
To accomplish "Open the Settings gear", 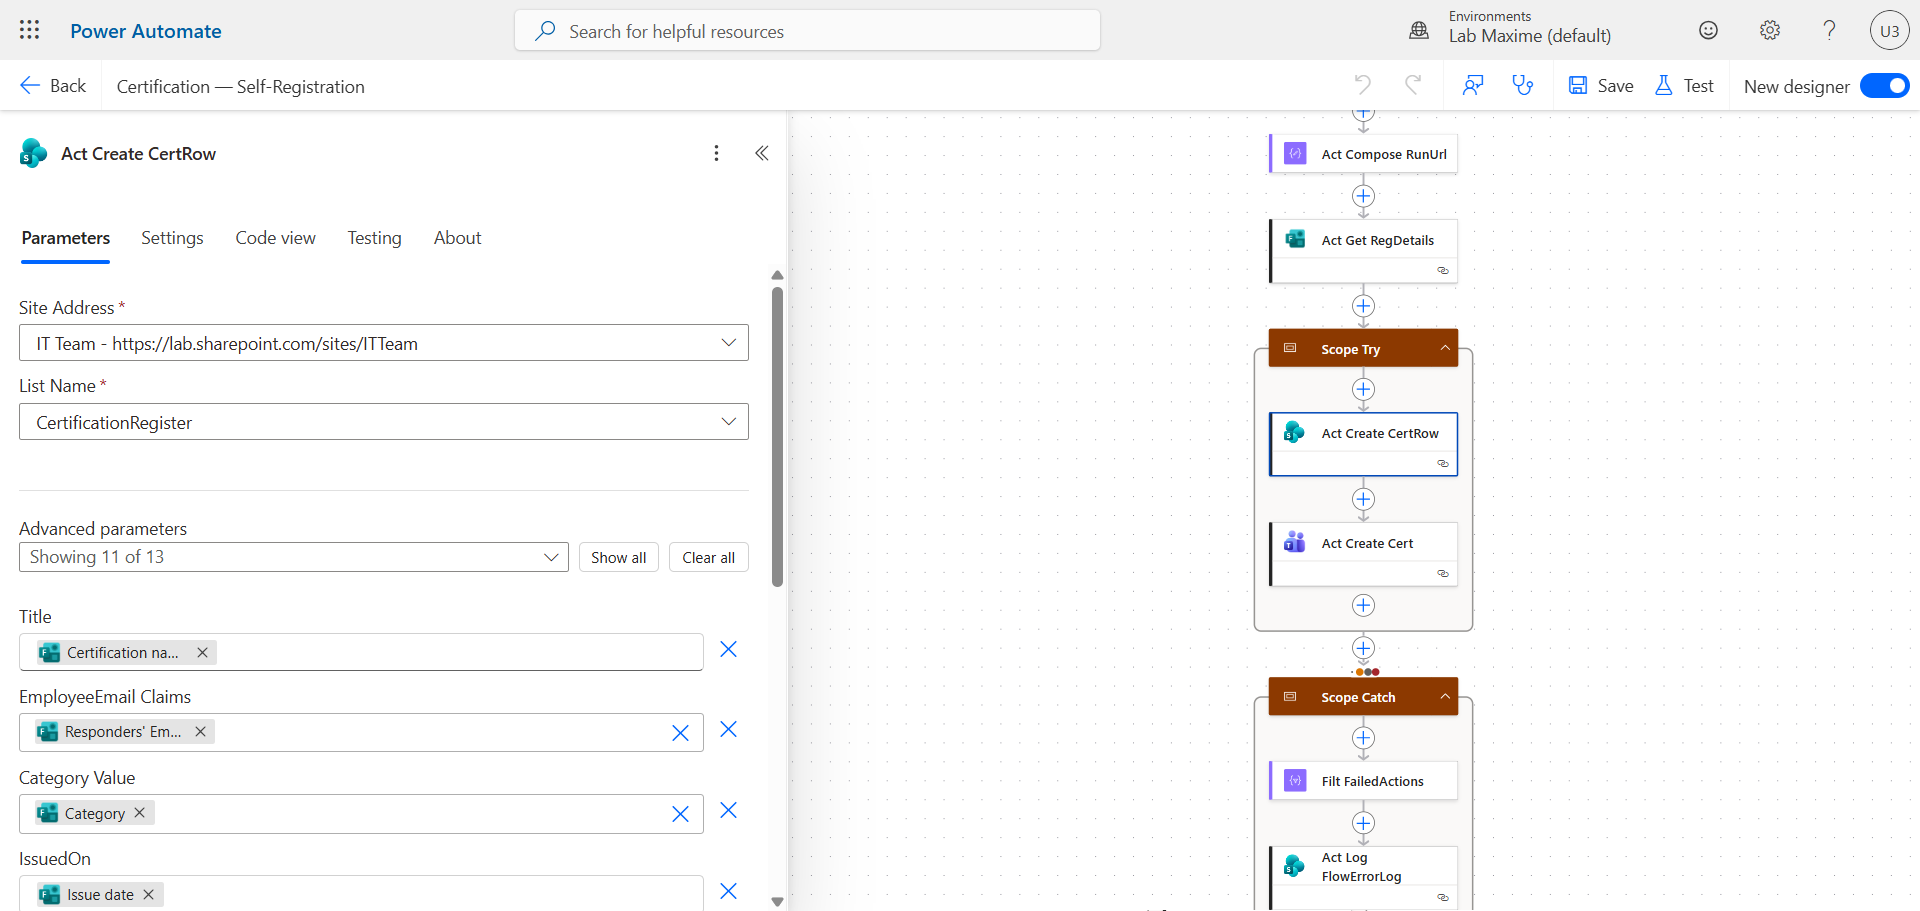I will click(1770, 30).
